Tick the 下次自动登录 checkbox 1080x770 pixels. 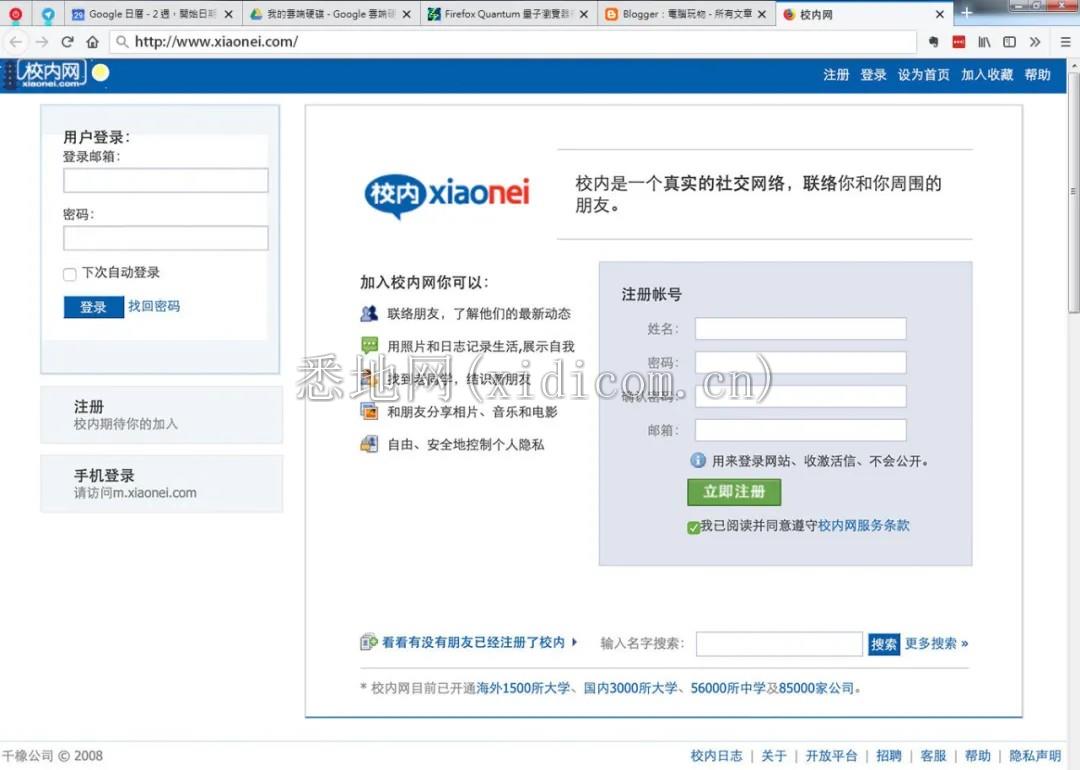[x=70, y=274]
